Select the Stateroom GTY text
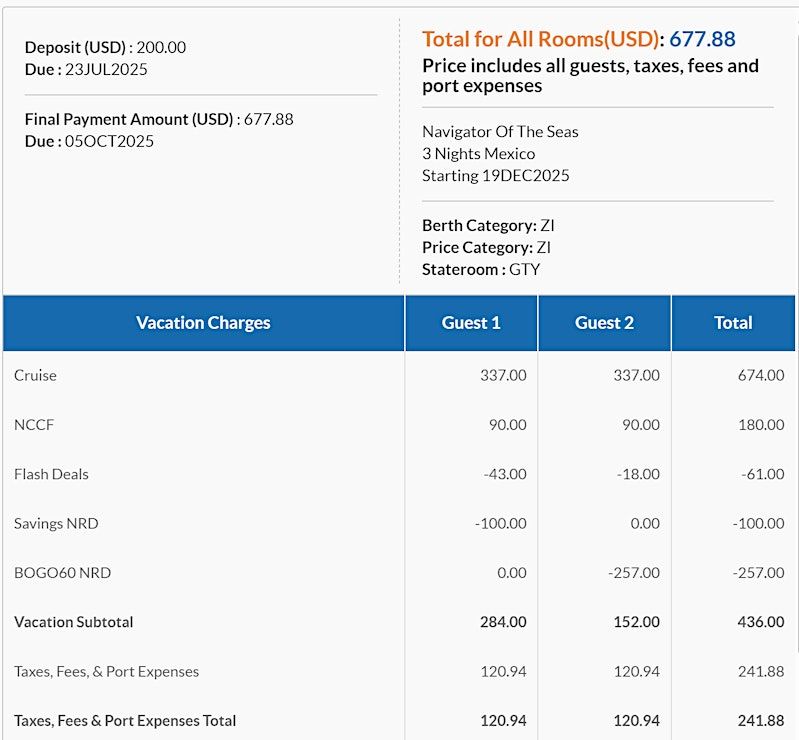The image size is (799, 740). 481,270
